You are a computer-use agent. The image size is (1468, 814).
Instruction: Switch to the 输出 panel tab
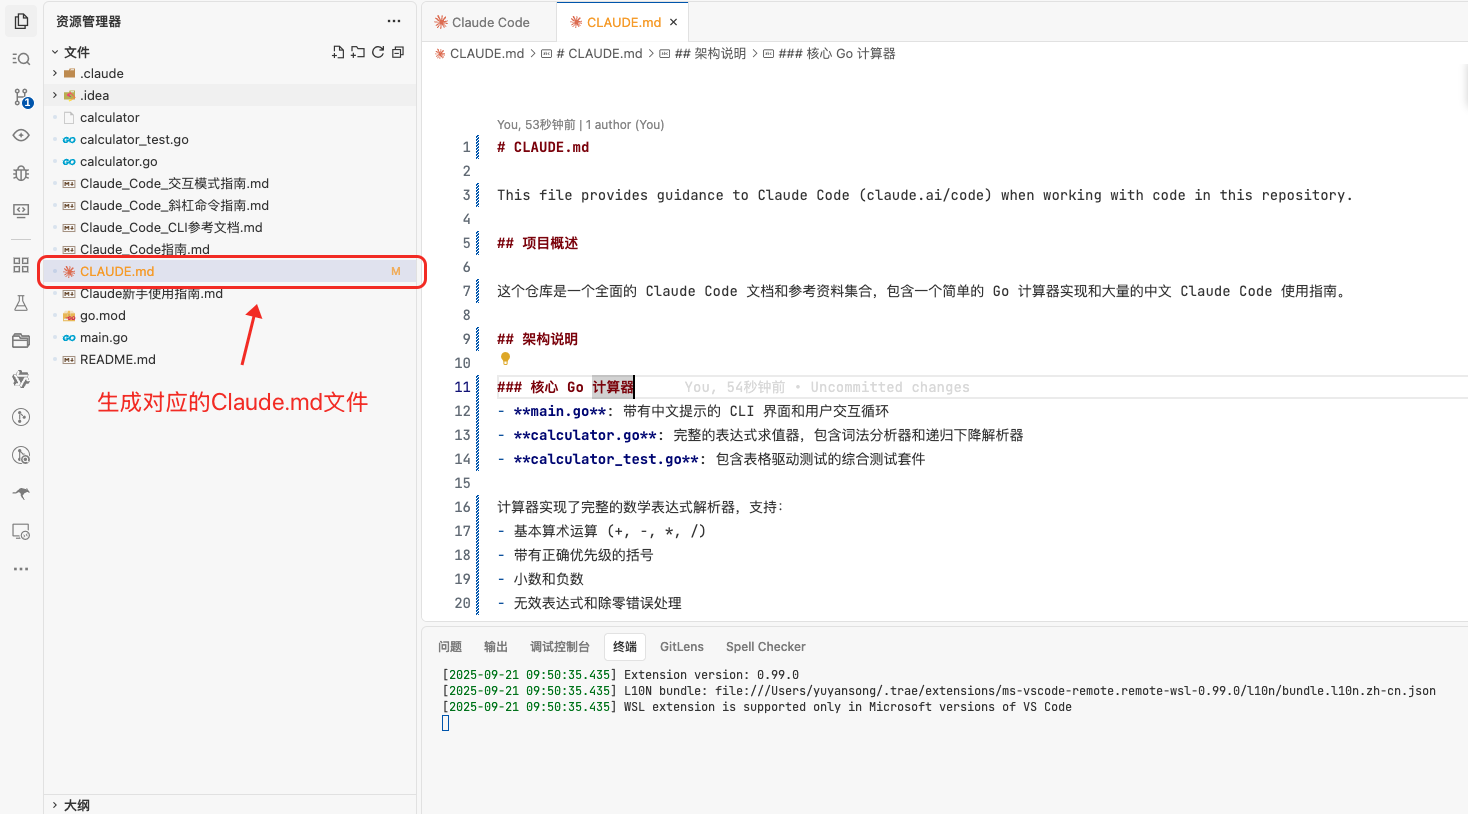pos(496,647)
